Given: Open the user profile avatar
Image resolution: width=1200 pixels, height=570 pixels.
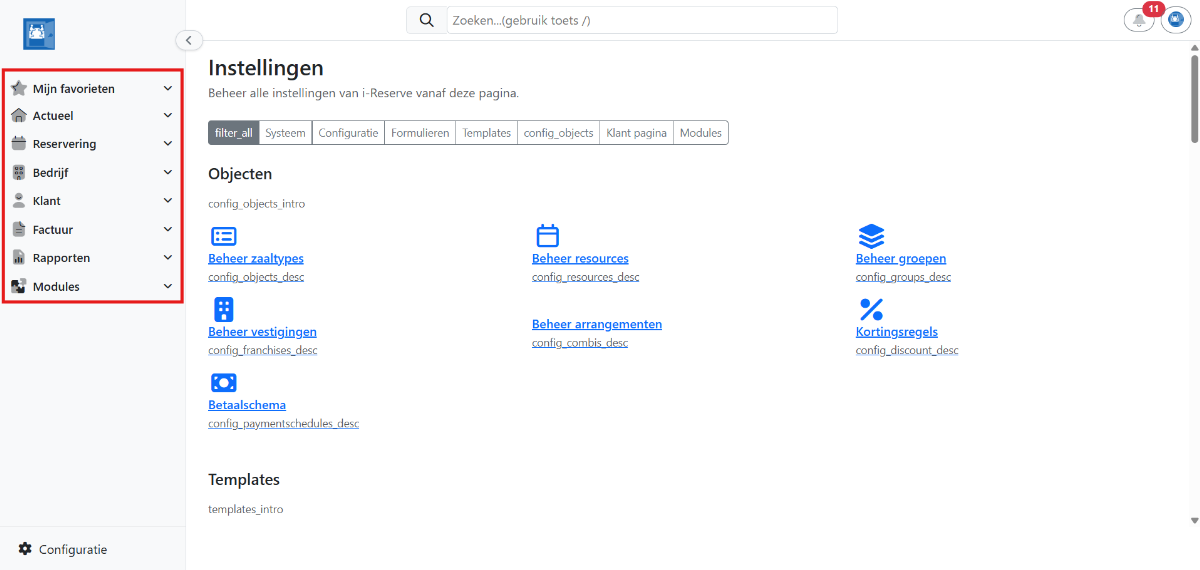Looking at the screenshot, I should [x=1175, y=20].
